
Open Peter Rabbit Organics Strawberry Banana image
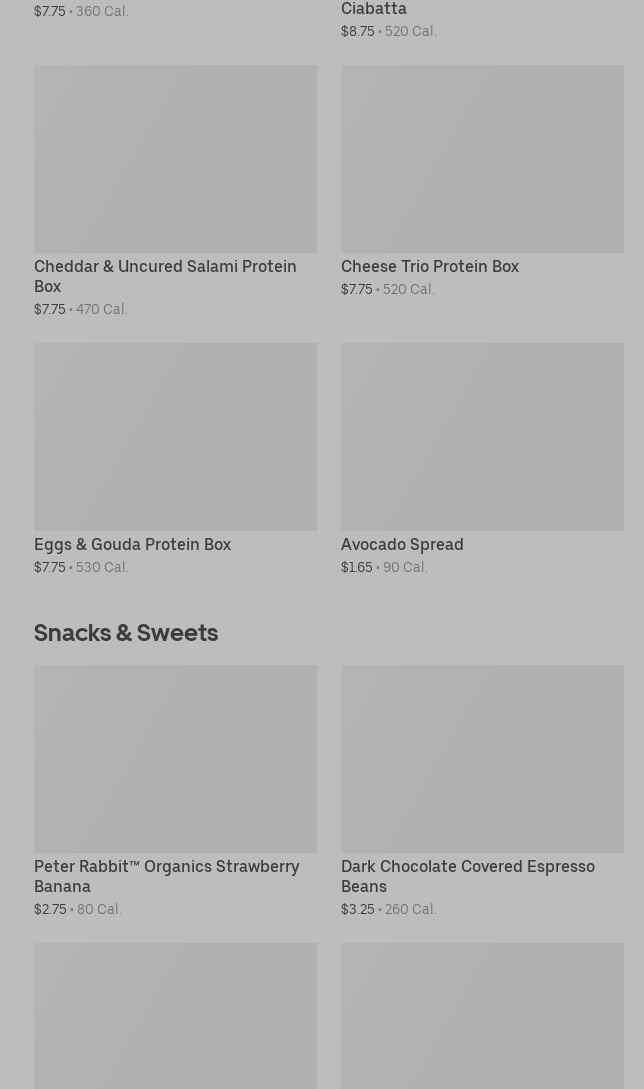click(x=175, y=759)
